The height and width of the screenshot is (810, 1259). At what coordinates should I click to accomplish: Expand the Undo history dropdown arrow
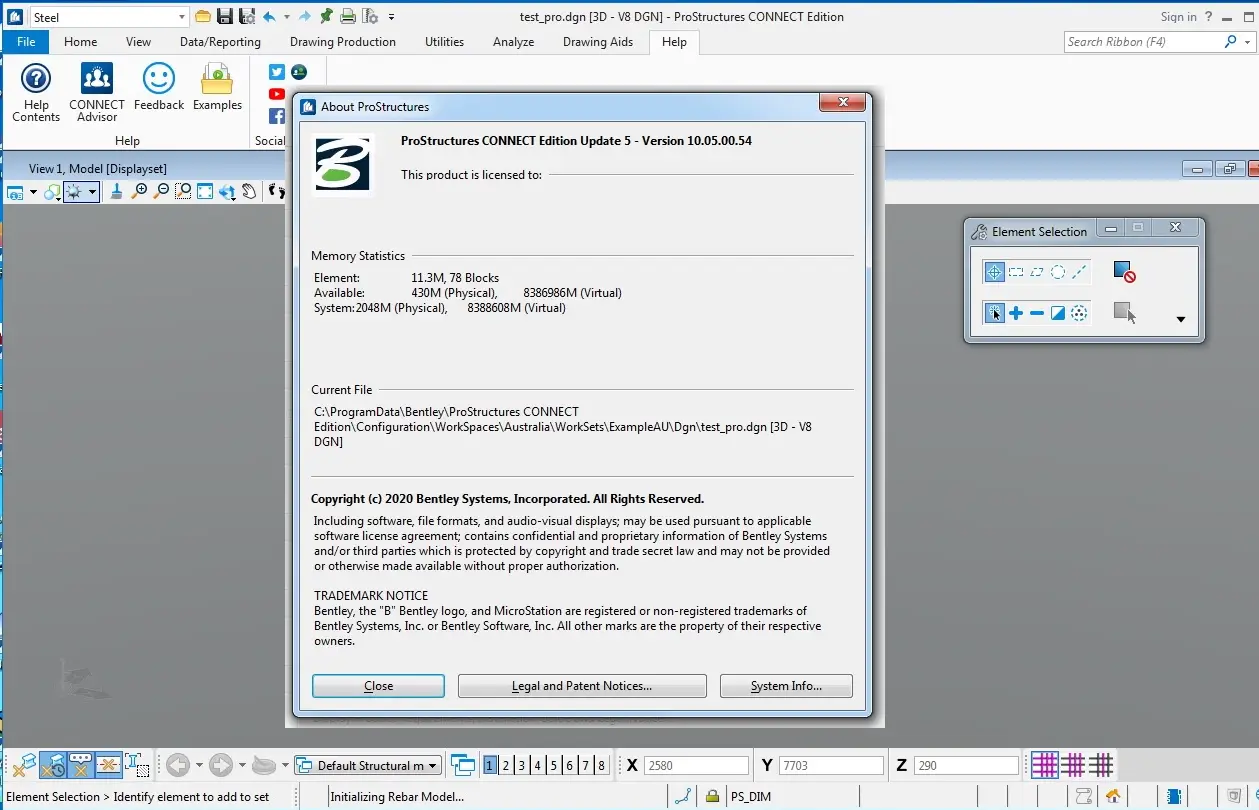click(286, 17)
